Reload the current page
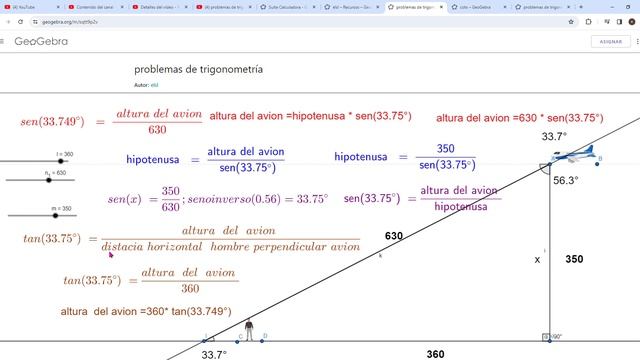Viewport: 640px width, 360px height. 20,22
